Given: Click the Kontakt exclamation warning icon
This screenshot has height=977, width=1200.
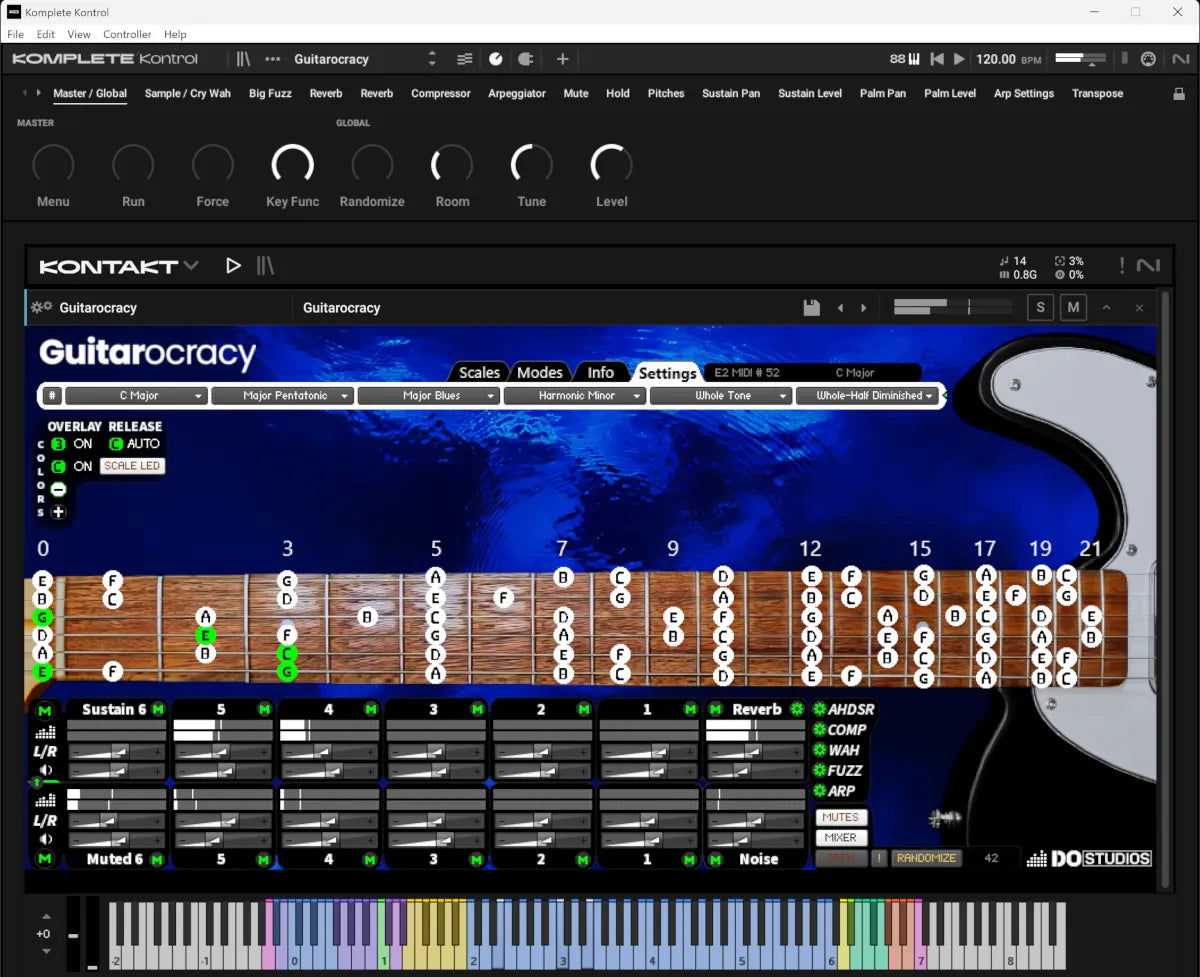Looking at the screenshot, I should pos(1121,266).
